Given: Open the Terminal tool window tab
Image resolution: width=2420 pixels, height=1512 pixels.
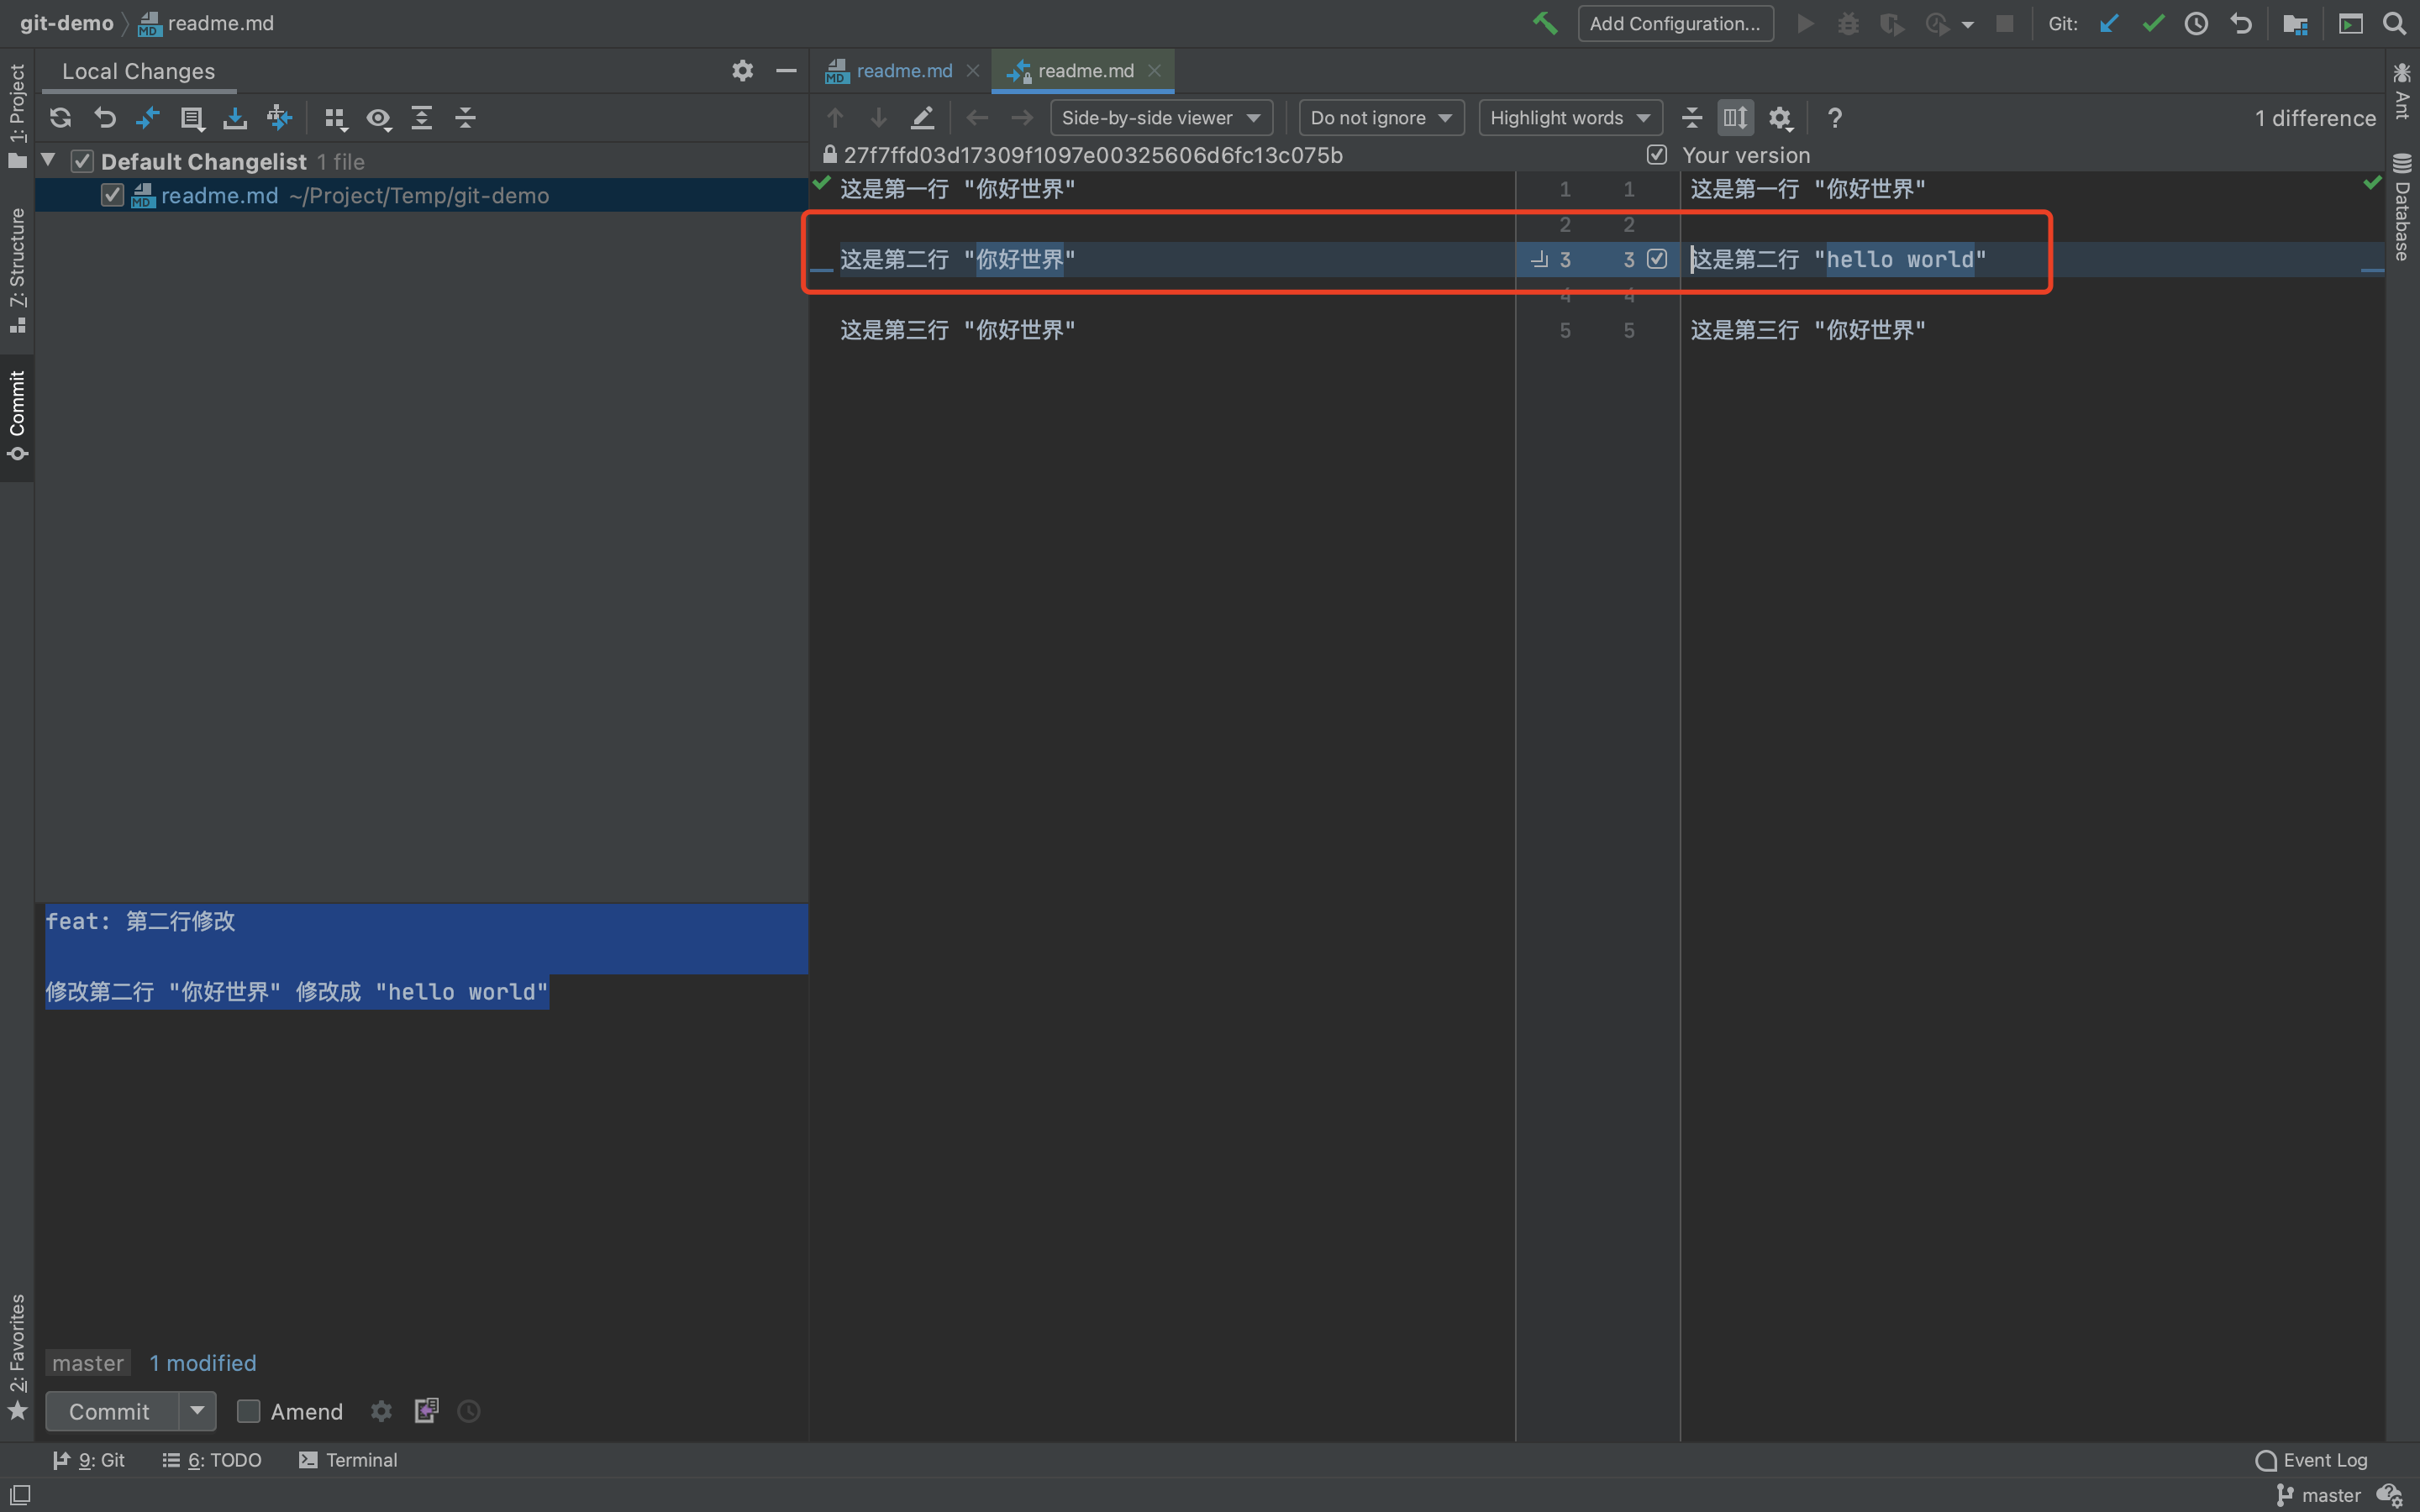Looking at the screenshot, I should 349,1460.
